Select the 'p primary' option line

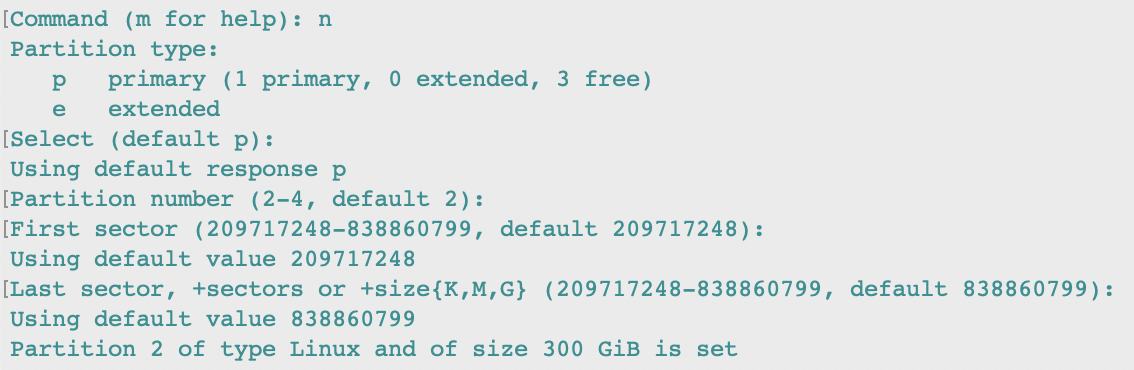[351, 79]
